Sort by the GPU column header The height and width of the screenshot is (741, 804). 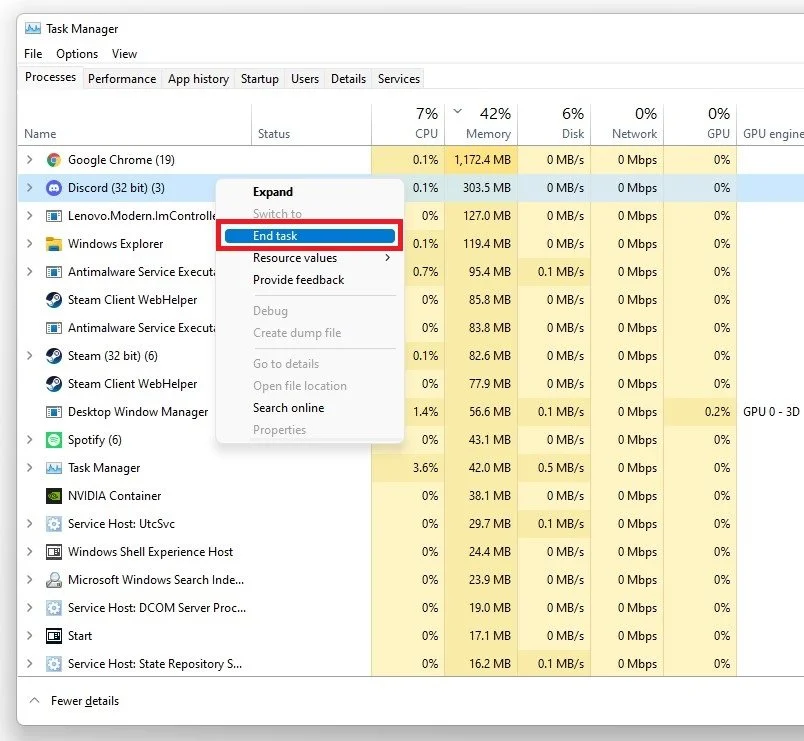tap(700, 124)
